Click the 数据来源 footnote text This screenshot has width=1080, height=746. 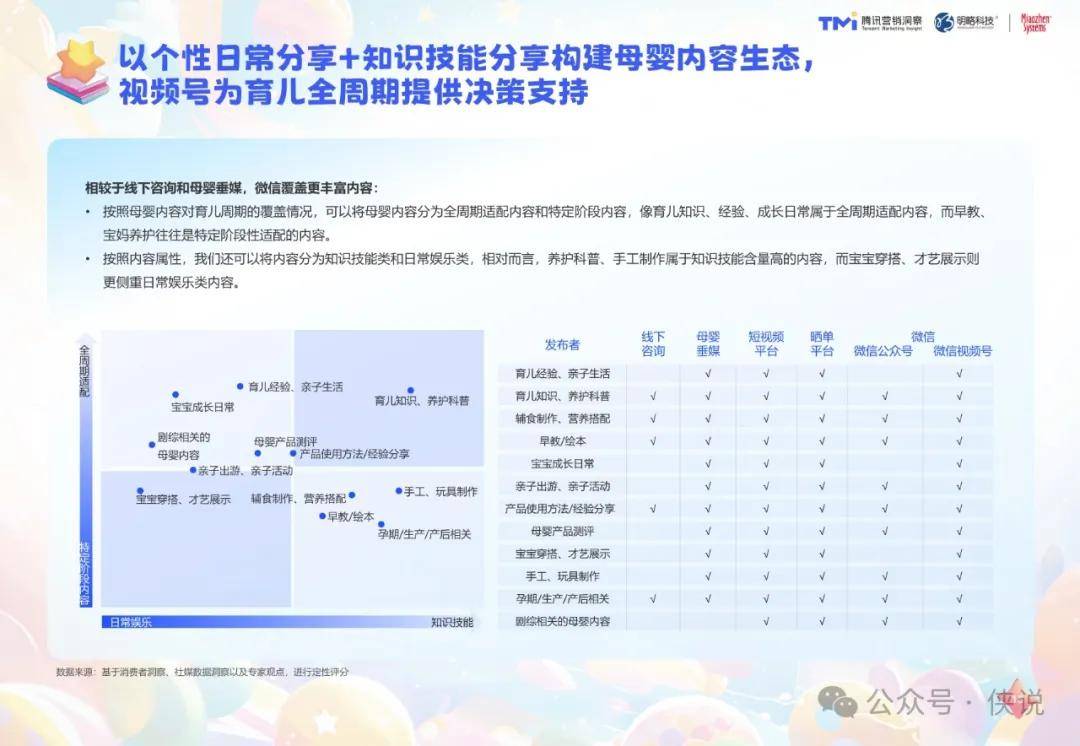coord(202,672)
